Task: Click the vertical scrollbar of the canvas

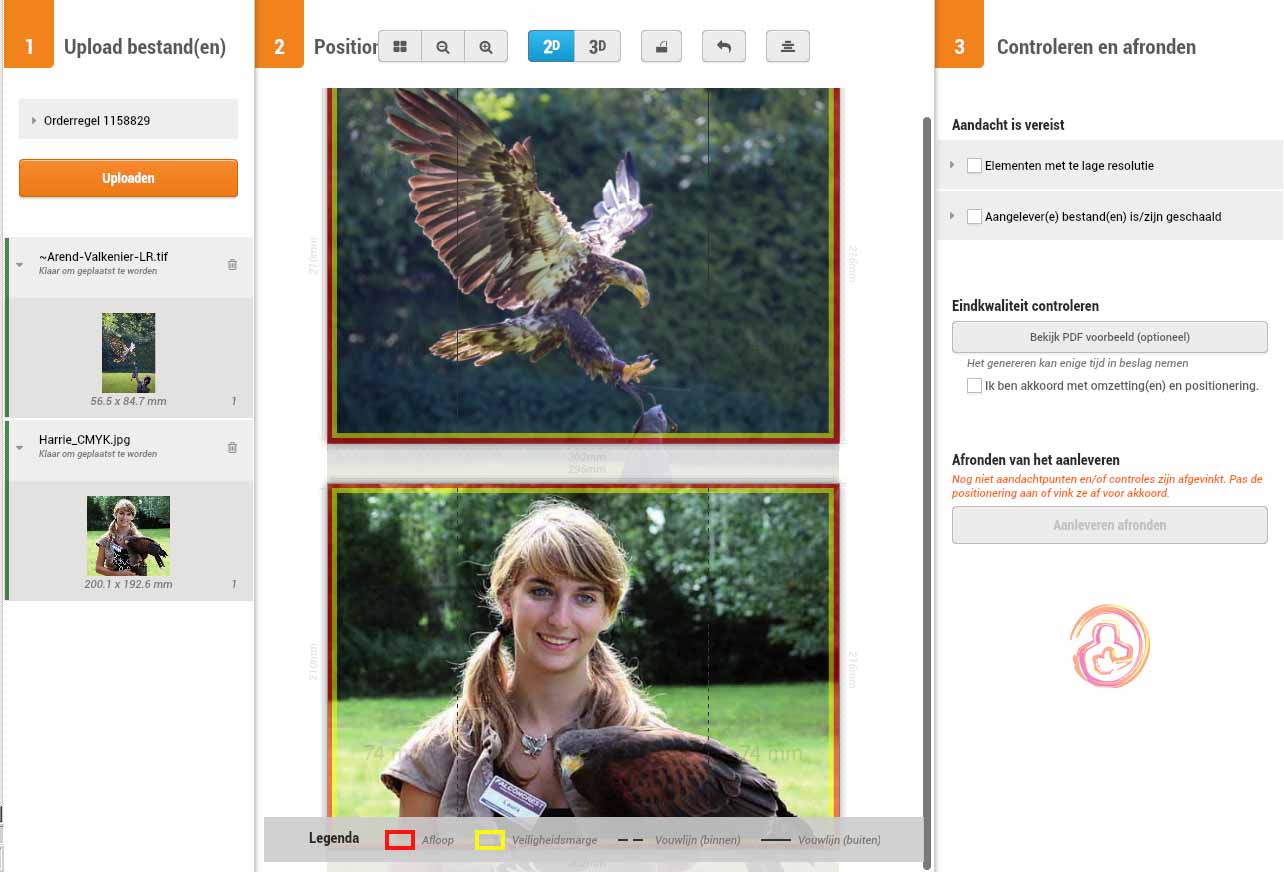Action: click(927, 492)
